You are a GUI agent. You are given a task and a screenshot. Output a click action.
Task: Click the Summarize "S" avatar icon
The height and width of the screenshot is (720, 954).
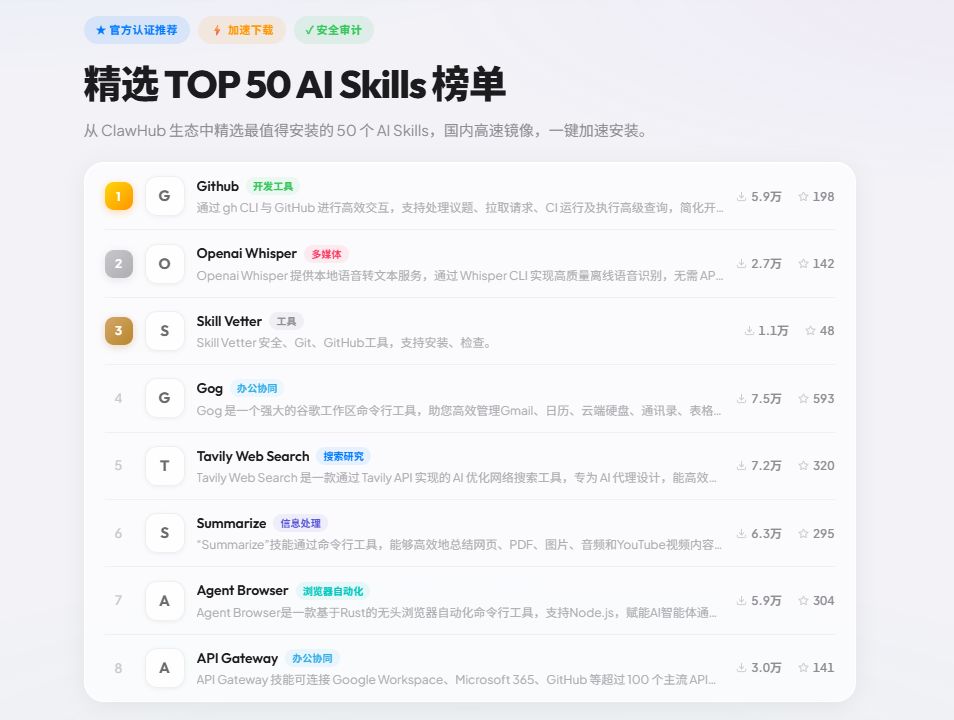click(x=164, y=533)
